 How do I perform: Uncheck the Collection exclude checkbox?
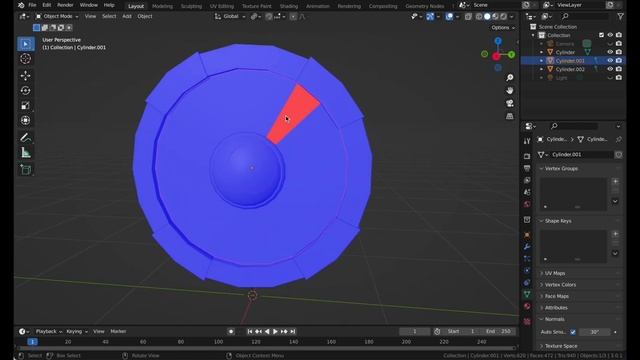(601, 35)
